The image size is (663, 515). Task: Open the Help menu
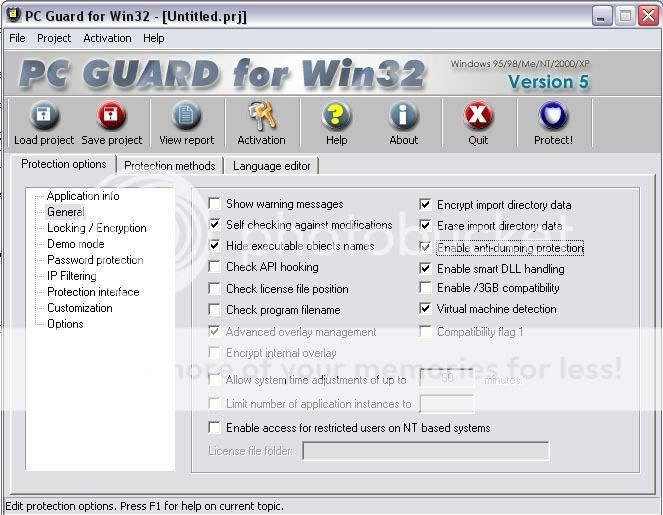point(153,38)
